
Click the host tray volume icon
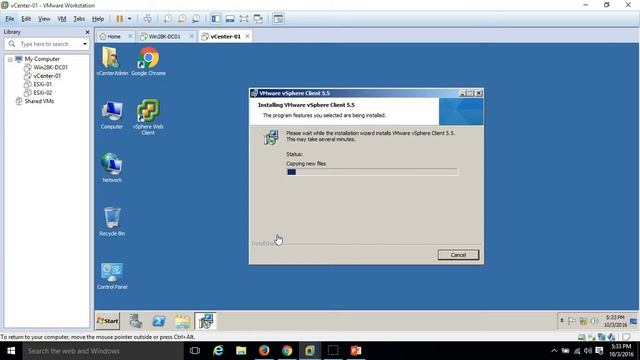[x=588, y=351]
